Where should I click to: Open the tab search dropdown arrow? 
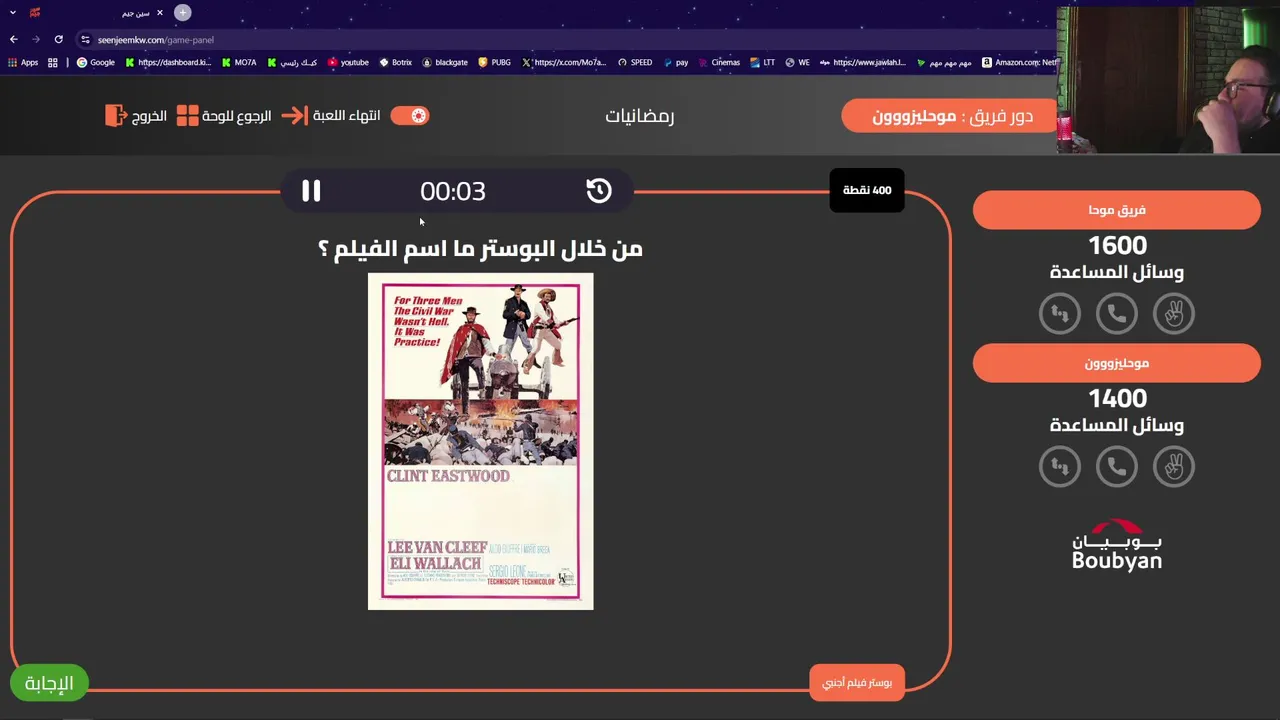pyautogui.click(x=12, y=13)
